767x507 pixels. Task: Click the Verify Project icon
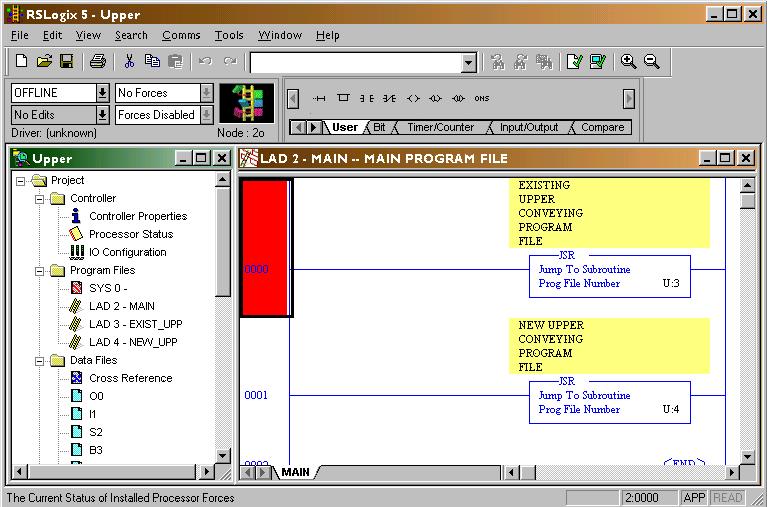pyautogui.click(x=597, y=61)
